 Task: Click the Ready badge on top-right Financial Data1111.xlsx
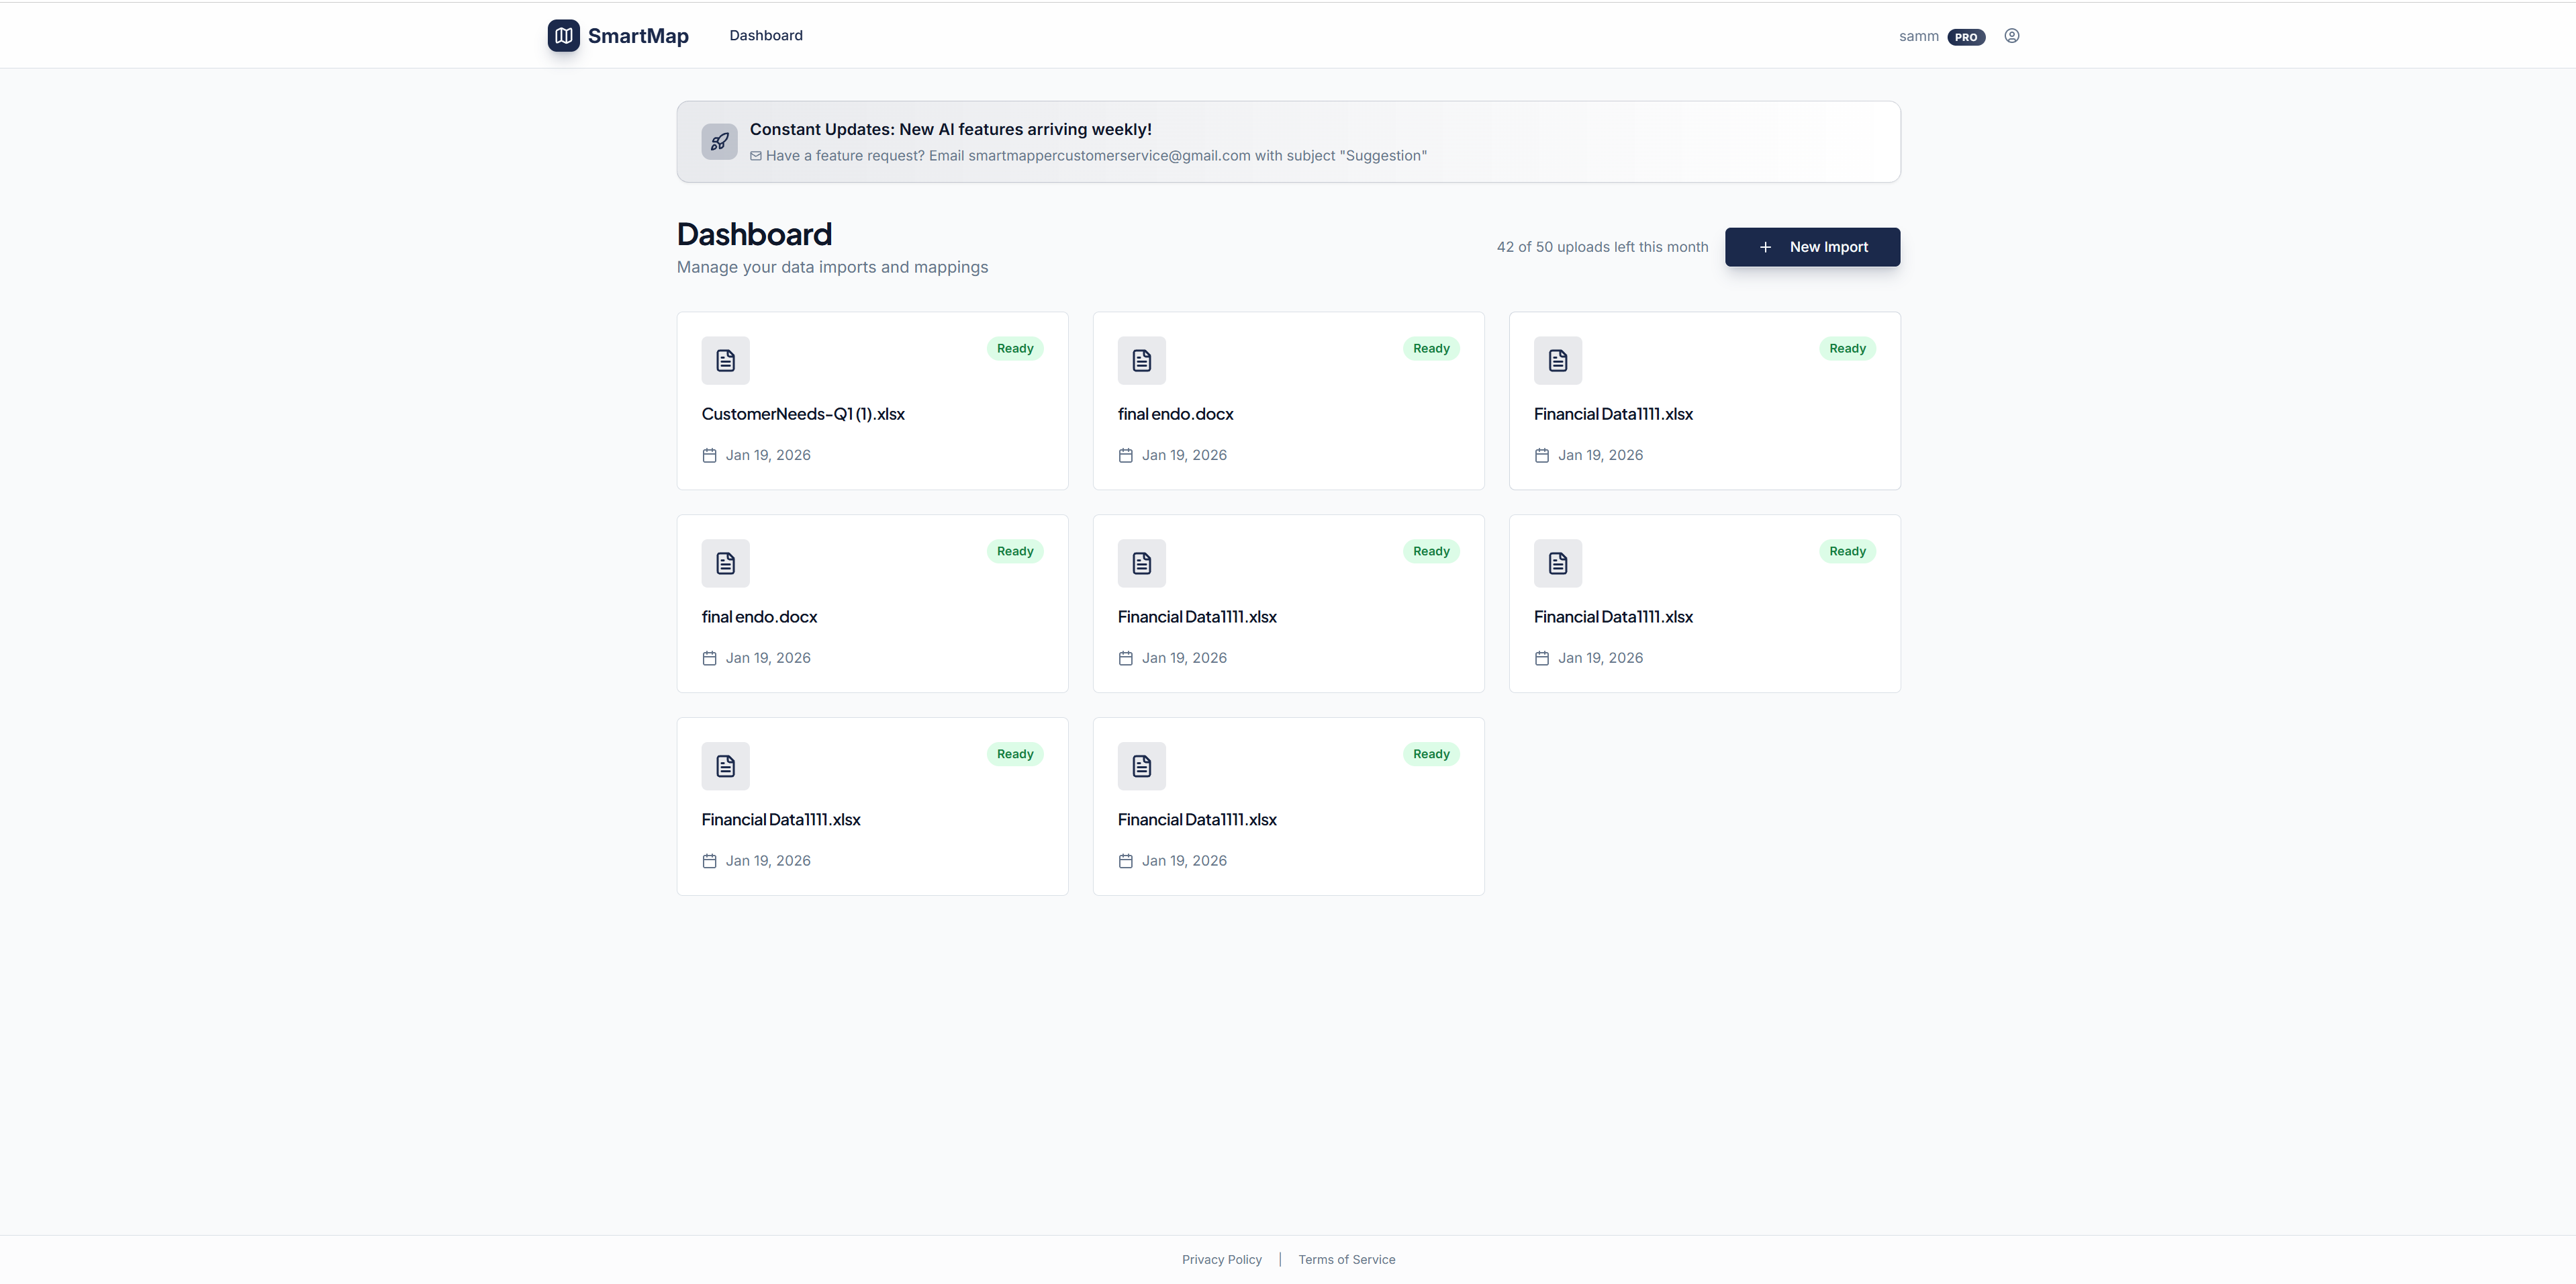point(1847,348)
